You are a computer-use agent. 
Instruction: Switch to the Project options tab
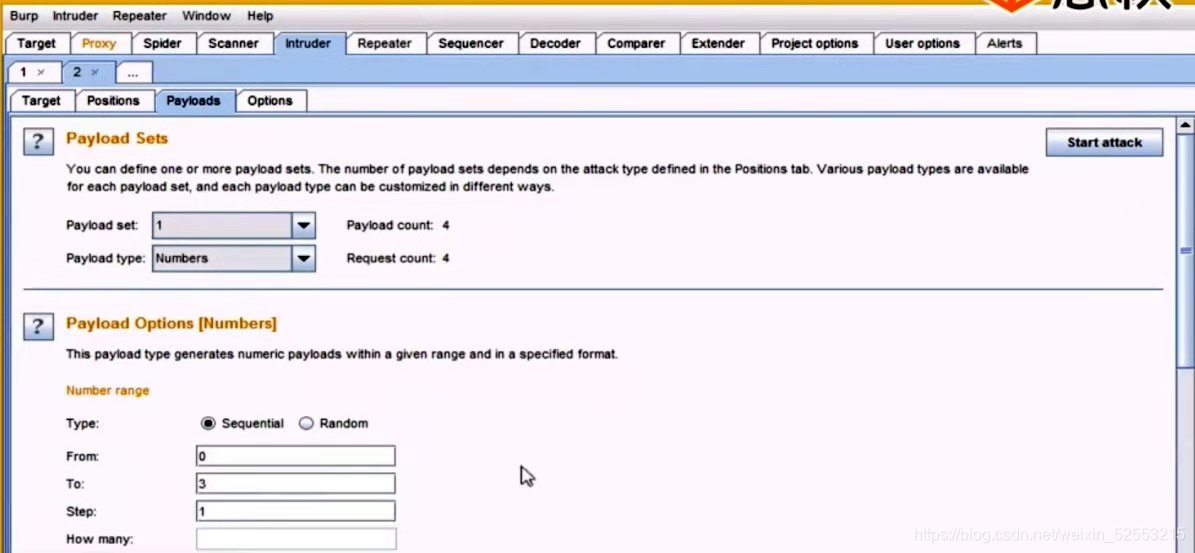(815, 43)
